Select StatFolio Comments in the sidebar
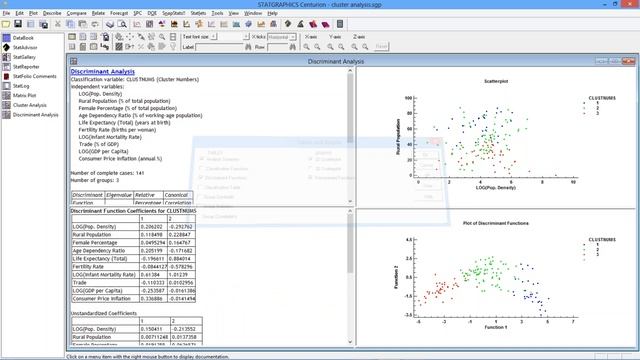This screenshot has width=640, height=360. coord(35,76)
